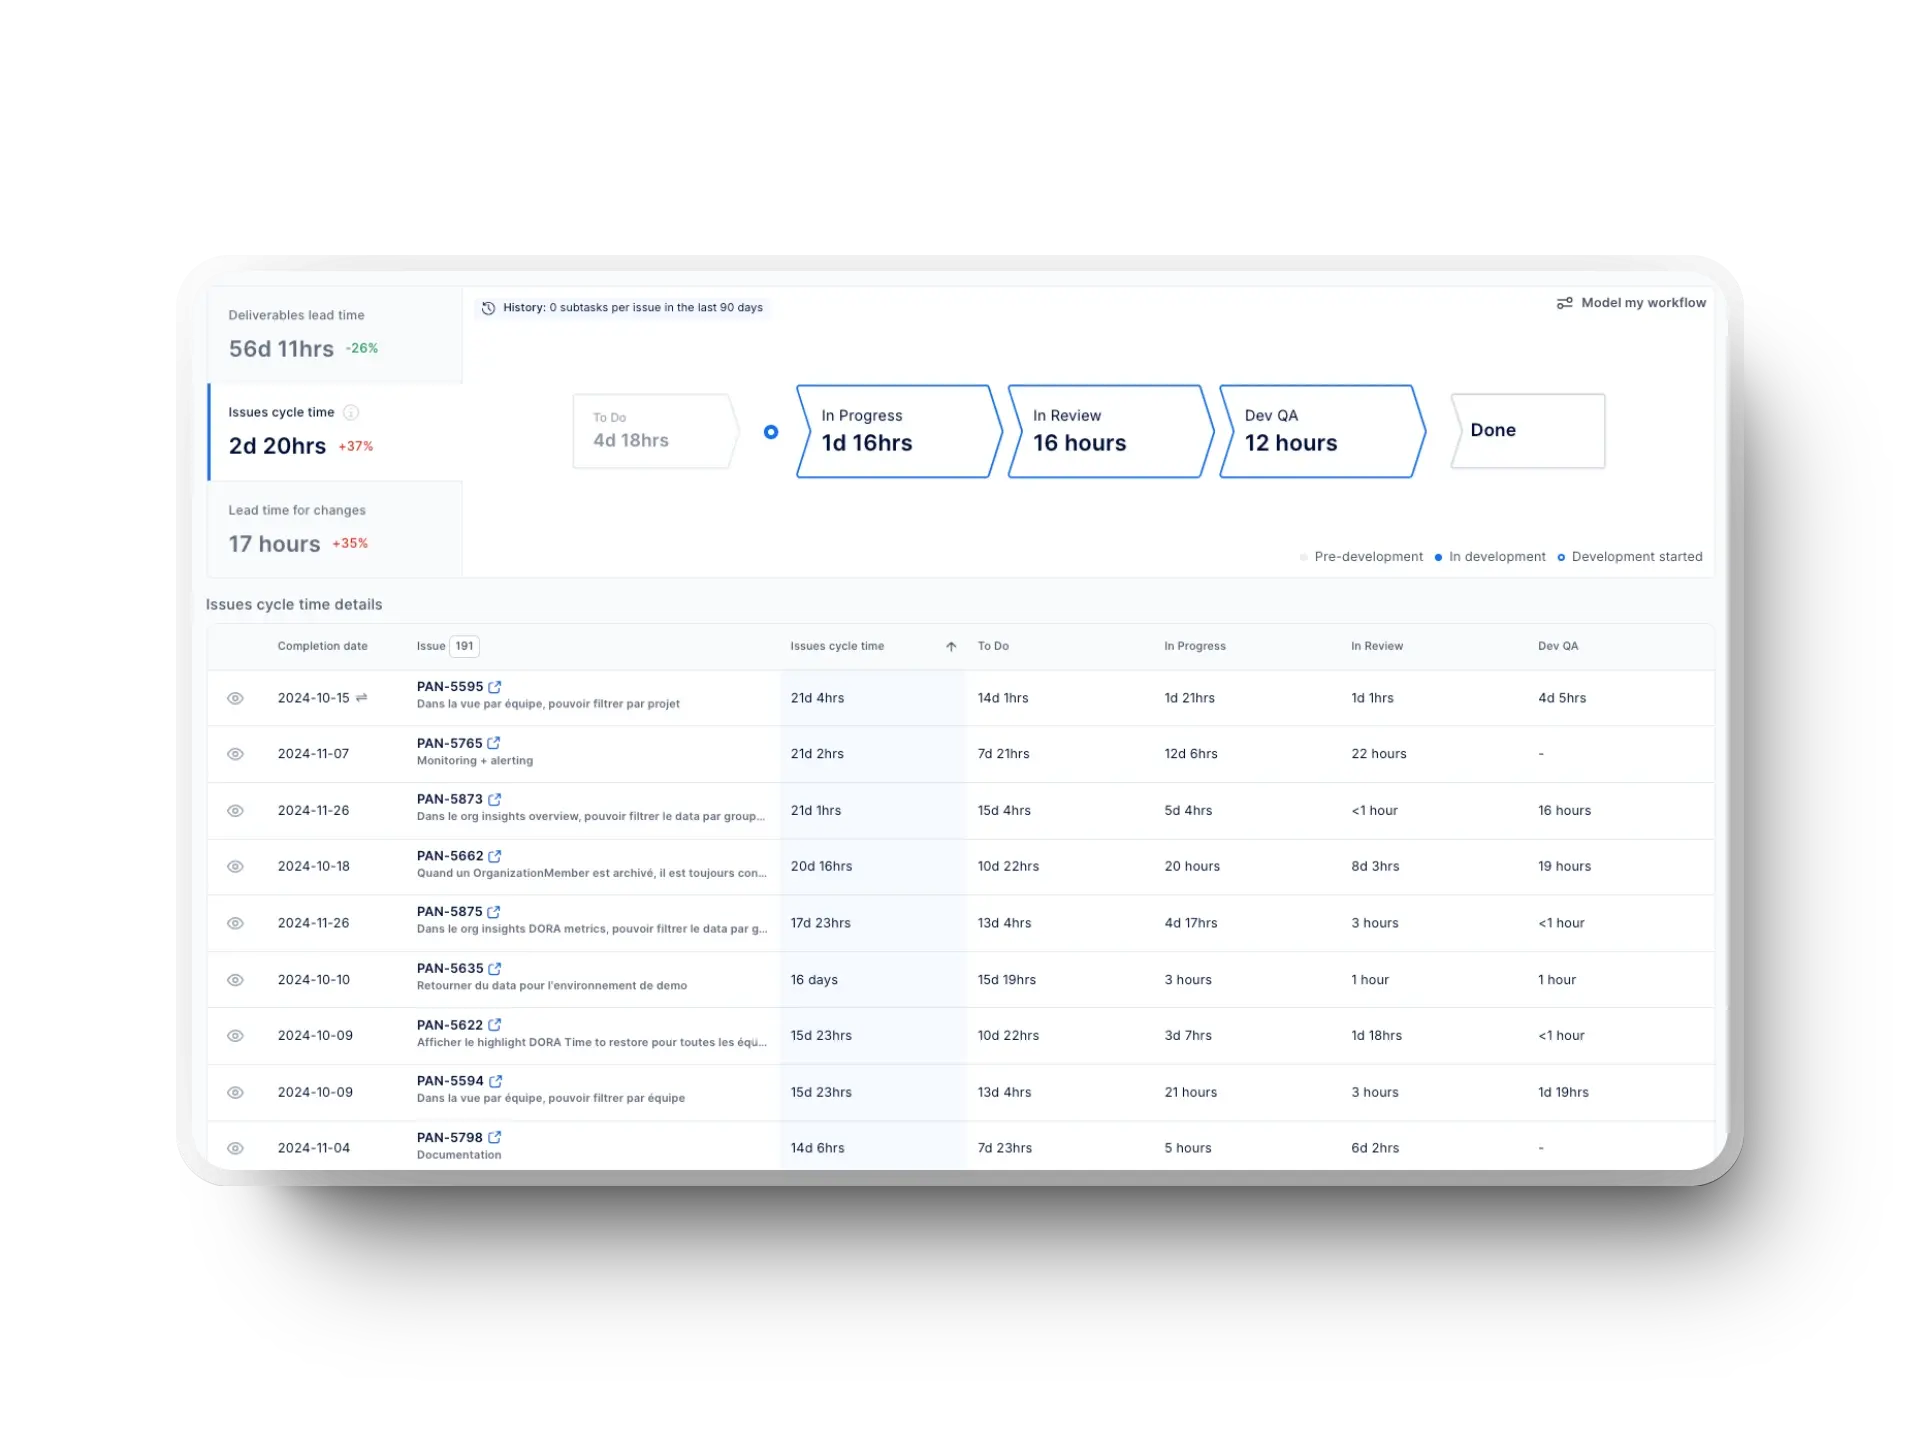Viewport: 1920px width, 1440px height.
Task: Toggle visibility eye on the PAN-5798 row
Action: (x=236, y=1148)
